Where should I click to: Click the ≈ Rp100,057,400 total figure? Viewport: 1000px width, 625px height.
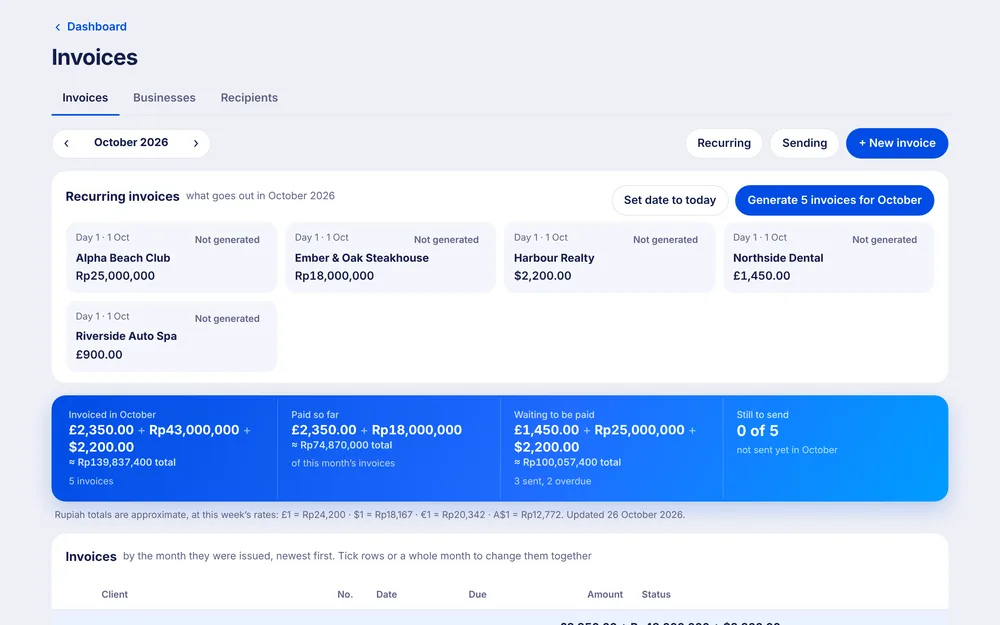point(568,462)
